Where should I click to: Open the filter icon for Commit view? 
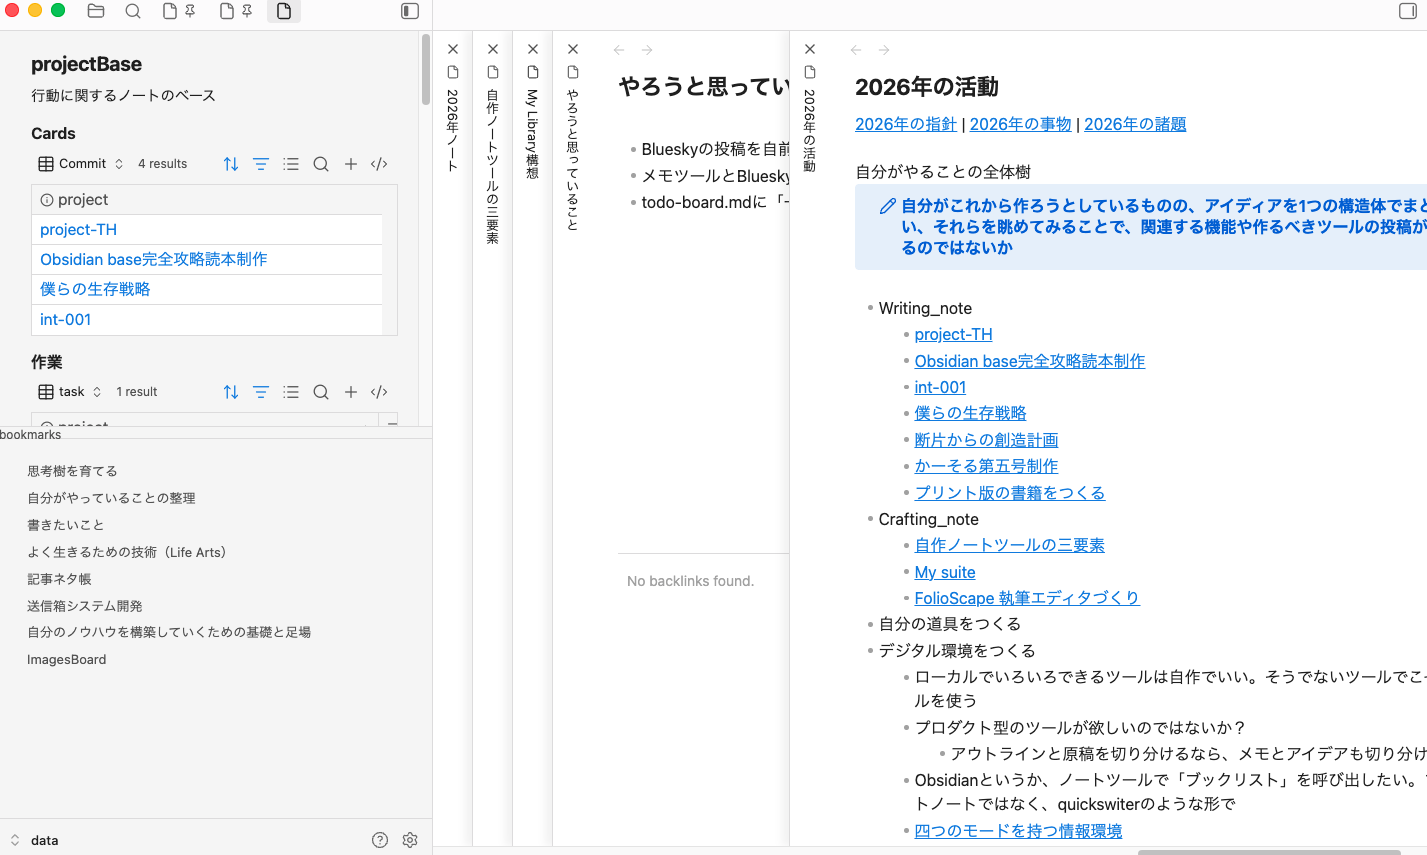[x=261, y=164]
